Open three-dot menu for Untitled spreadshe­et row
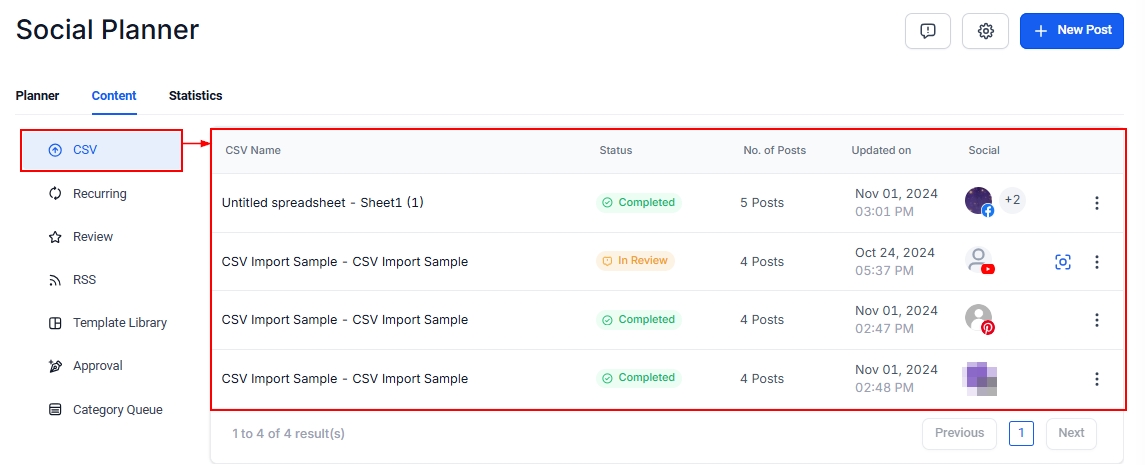The width and height of the screenshot is (1145, 465). 1096,203
